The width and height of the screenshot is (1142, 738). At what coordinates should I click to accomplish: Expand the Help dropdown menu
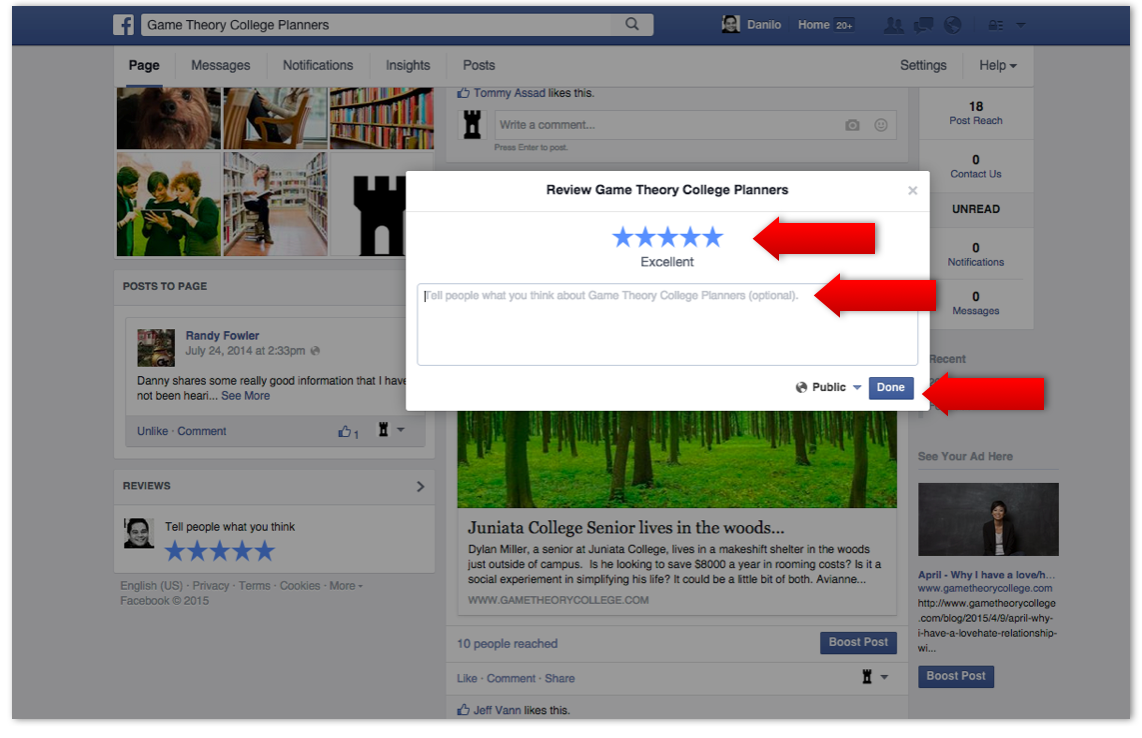point(997,66)
